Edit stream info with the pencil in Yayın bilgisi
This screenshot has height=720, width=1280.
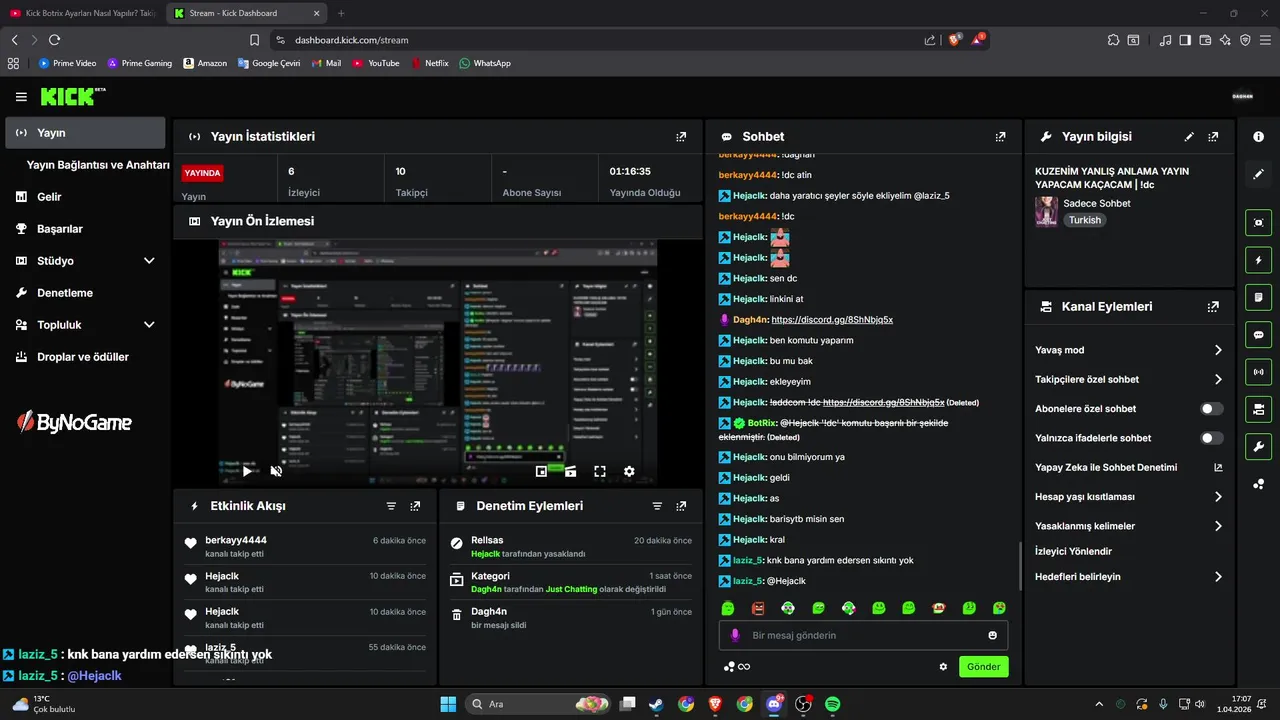tap(1189, 137)
